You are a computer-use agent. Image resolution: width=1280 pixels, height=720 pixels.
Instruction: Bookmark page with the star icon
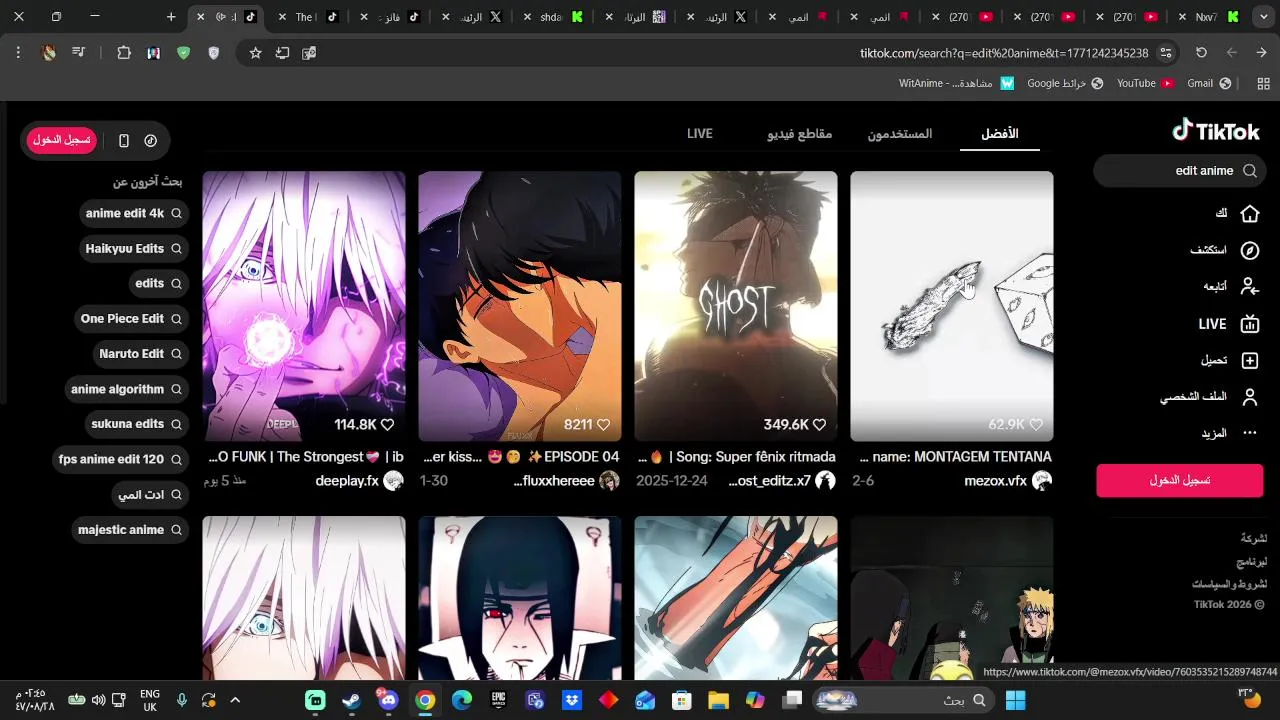point(255,53)
